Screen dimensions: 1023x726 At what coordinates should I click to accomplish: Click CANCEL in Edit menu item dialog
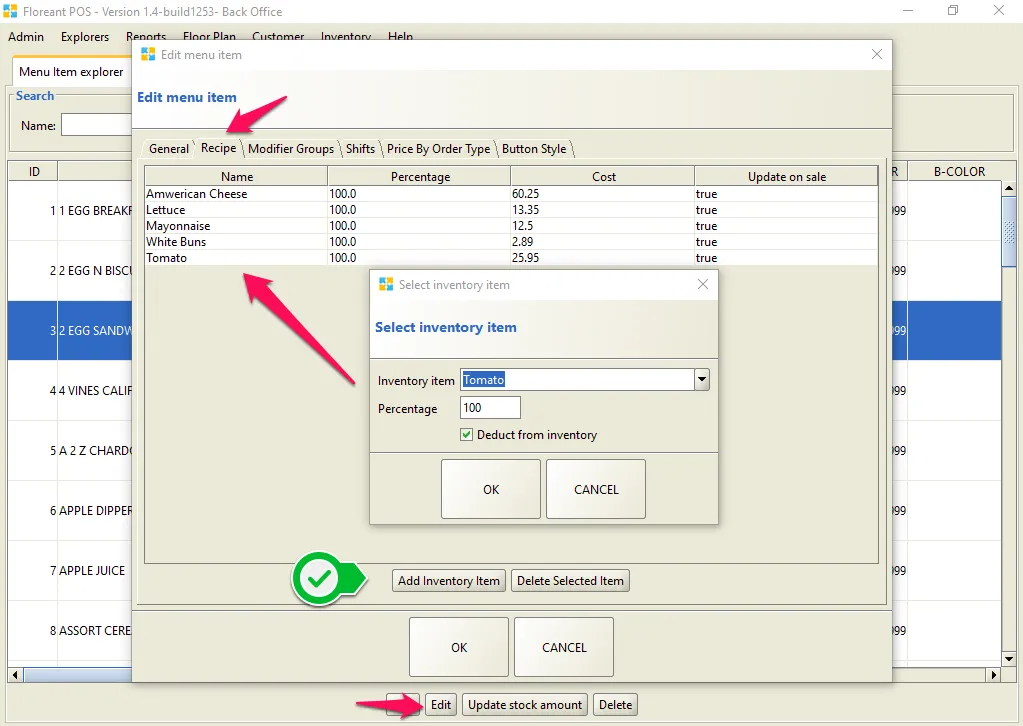564,647
